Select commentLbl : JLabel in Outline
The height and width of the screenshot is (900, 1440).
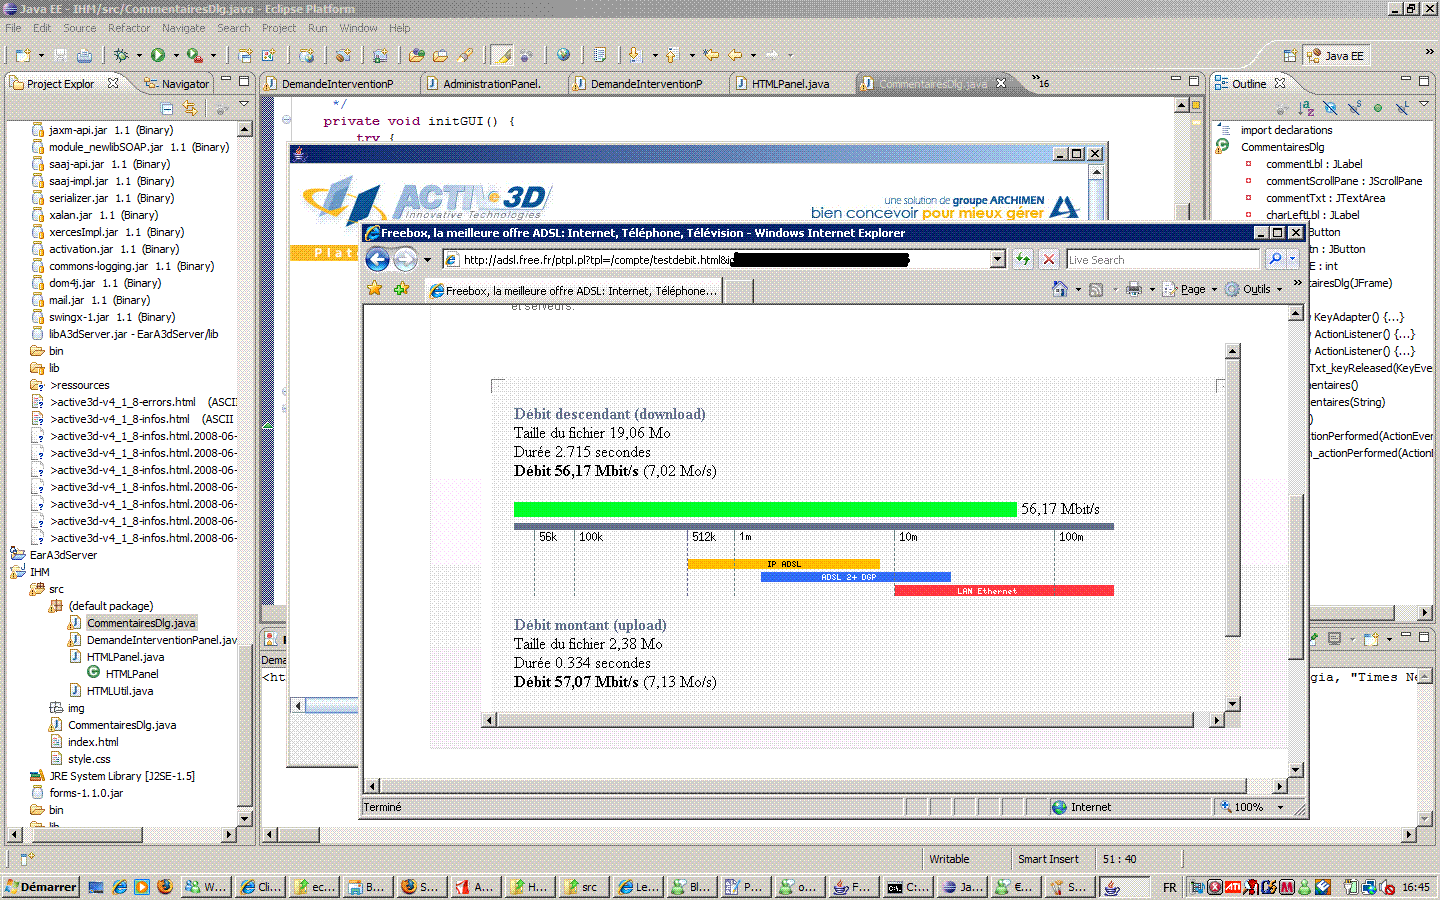1314,164
